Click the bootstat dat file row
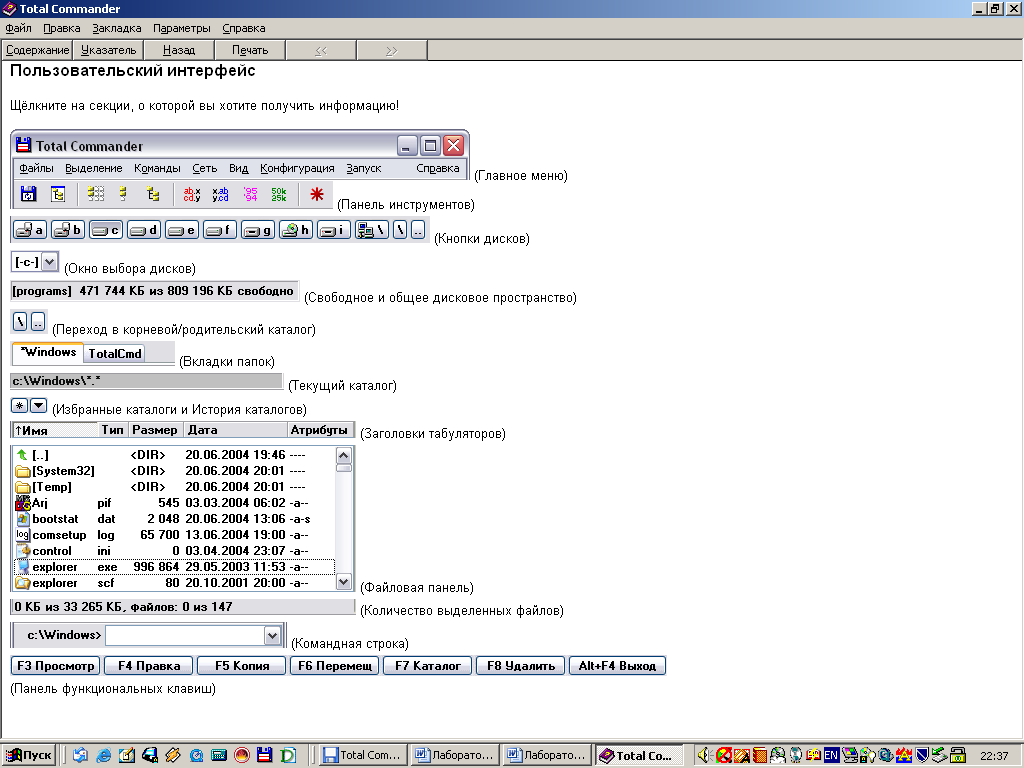Viewport: 1024px width, 768px height. click(x=174, y=519)
